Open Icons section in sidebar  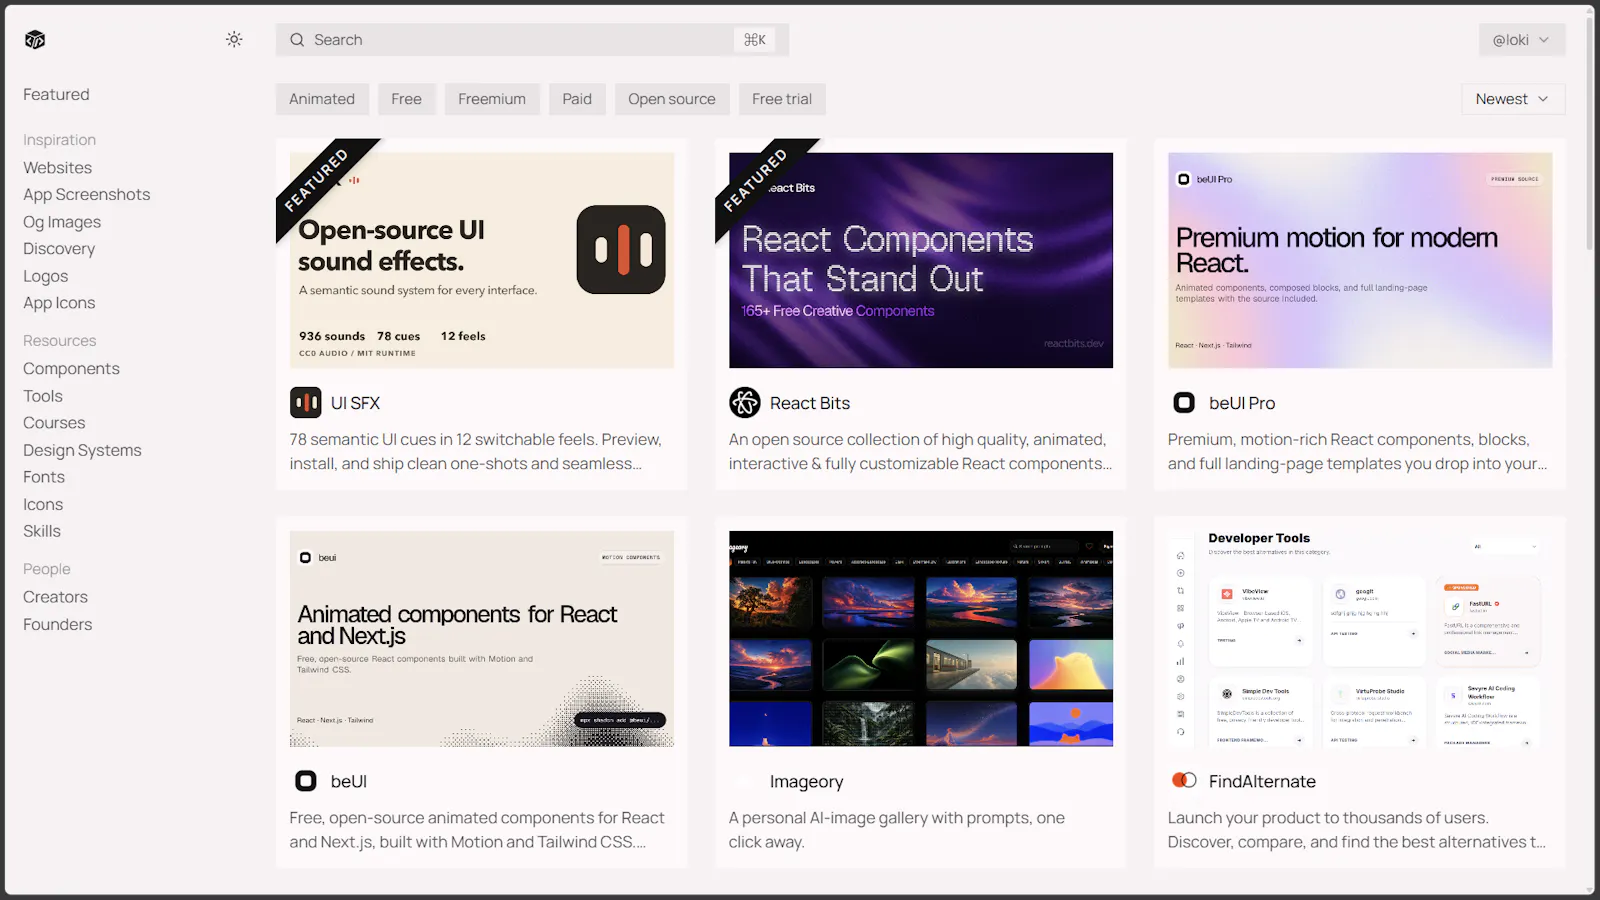coord(43,504)
